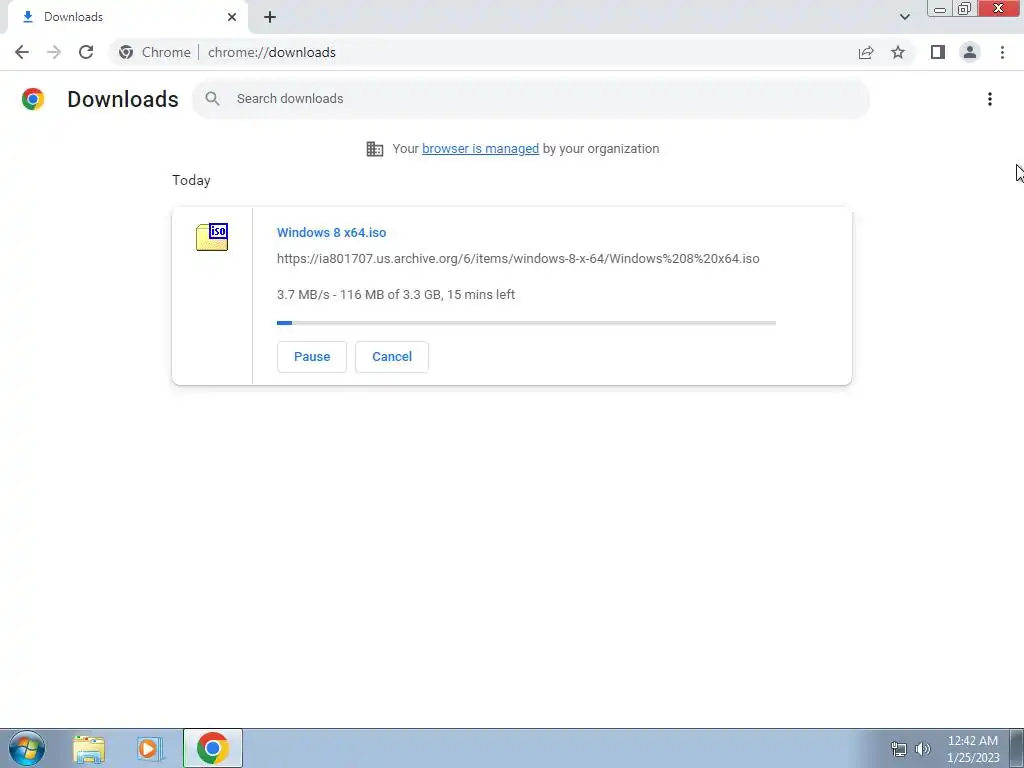
Task: Restore down the Chrome window
Action: point(964,9)
